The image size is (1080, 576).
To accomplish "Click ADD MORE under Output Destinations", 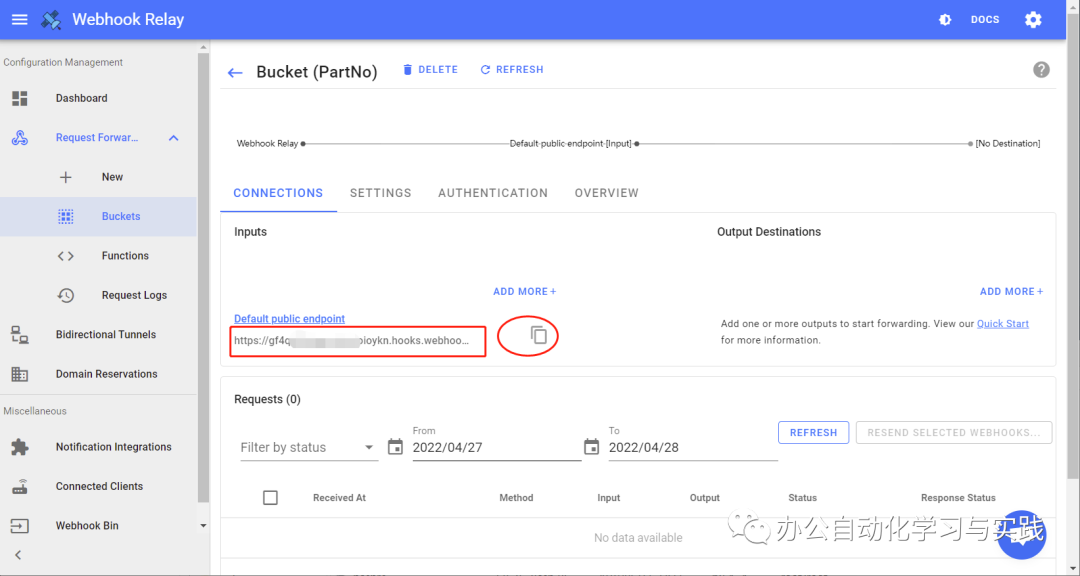I will click(x=1012, y=291).
